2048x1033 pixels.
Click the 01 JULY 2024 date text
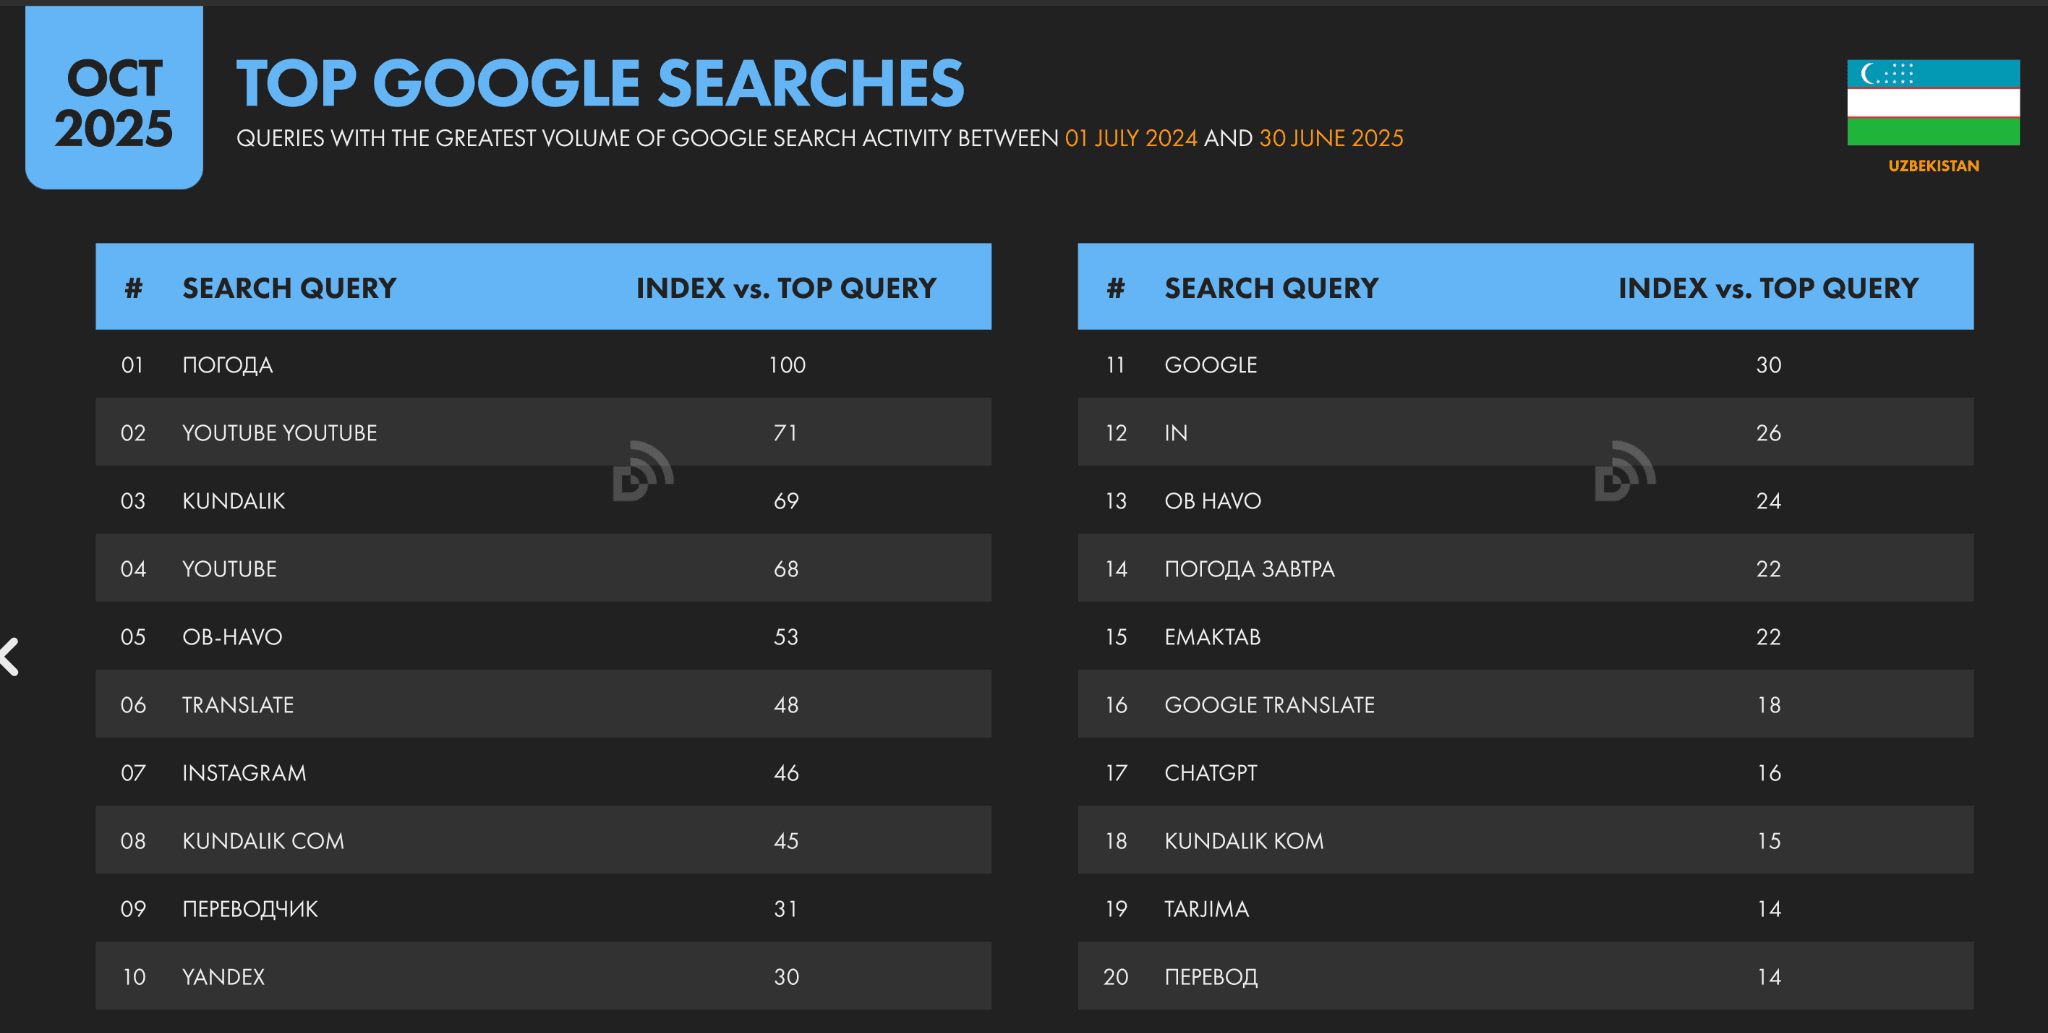point(1131,138)
